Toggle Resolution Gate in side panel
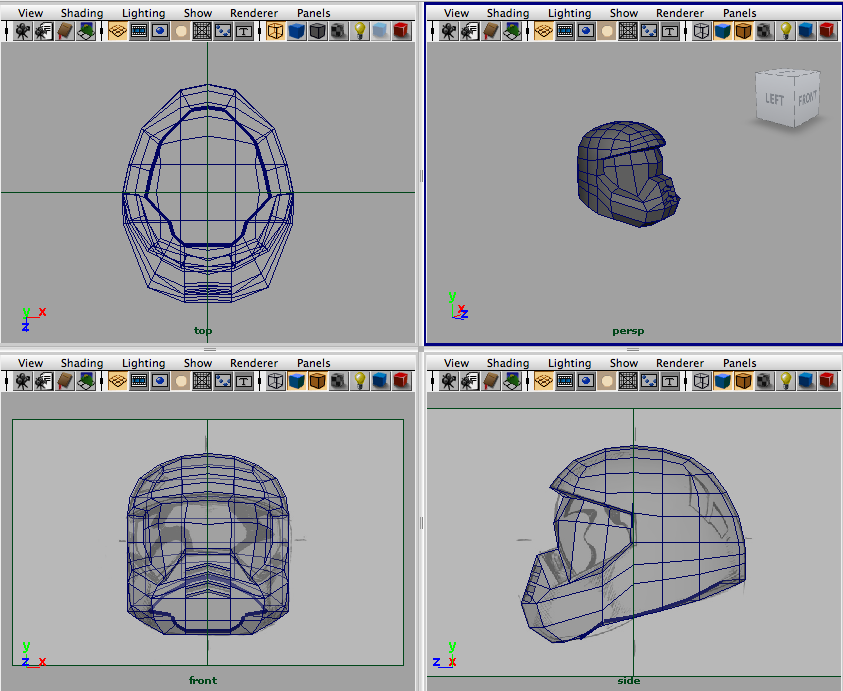The height and width of the screenshot is (691, 843). [x=586, y=381]
